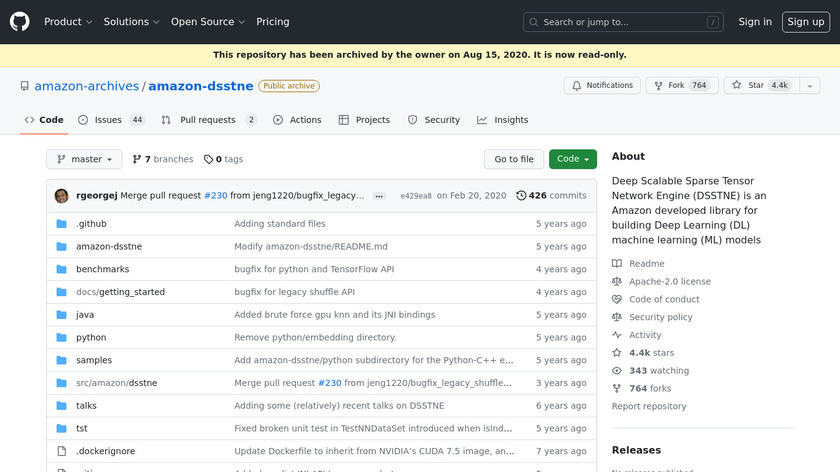Expand commit message ellipsis button
Viewport: 840px width, 472px height.
379,196
